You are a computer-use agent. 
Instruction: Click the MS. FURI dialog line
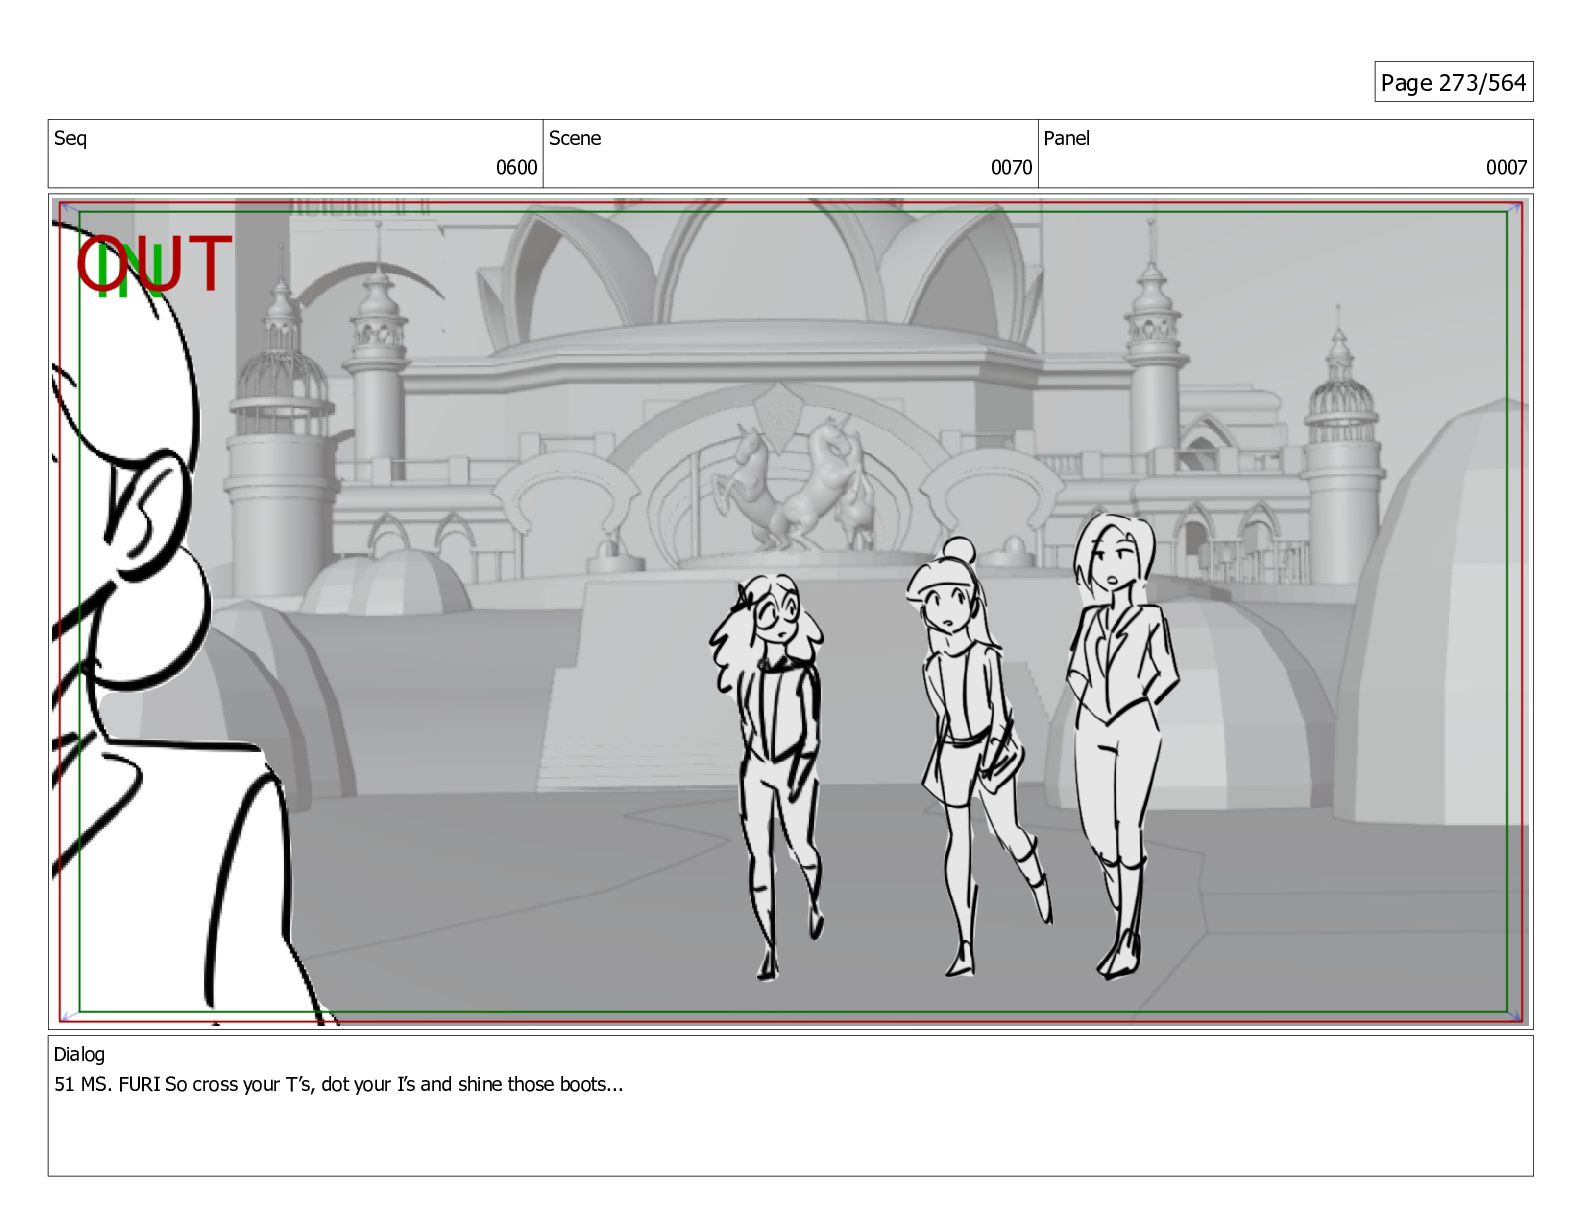point(338,1084)
